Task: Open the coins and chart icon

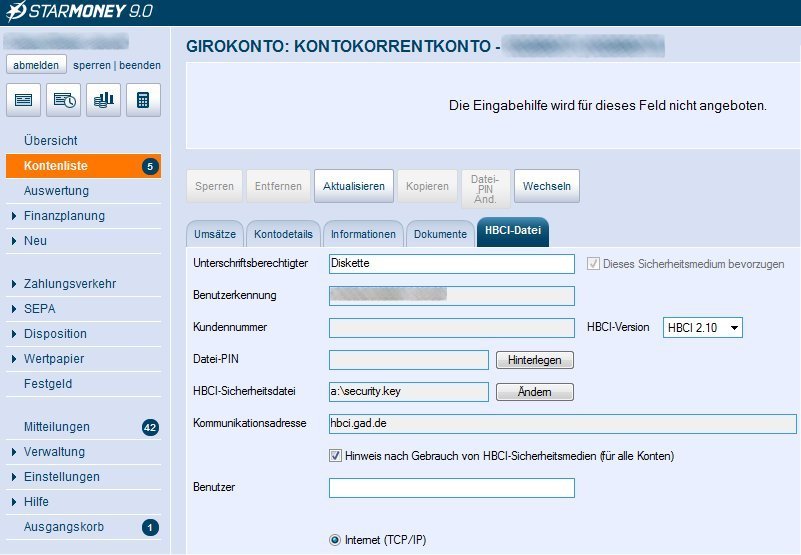Action: [x=103, y=100]
